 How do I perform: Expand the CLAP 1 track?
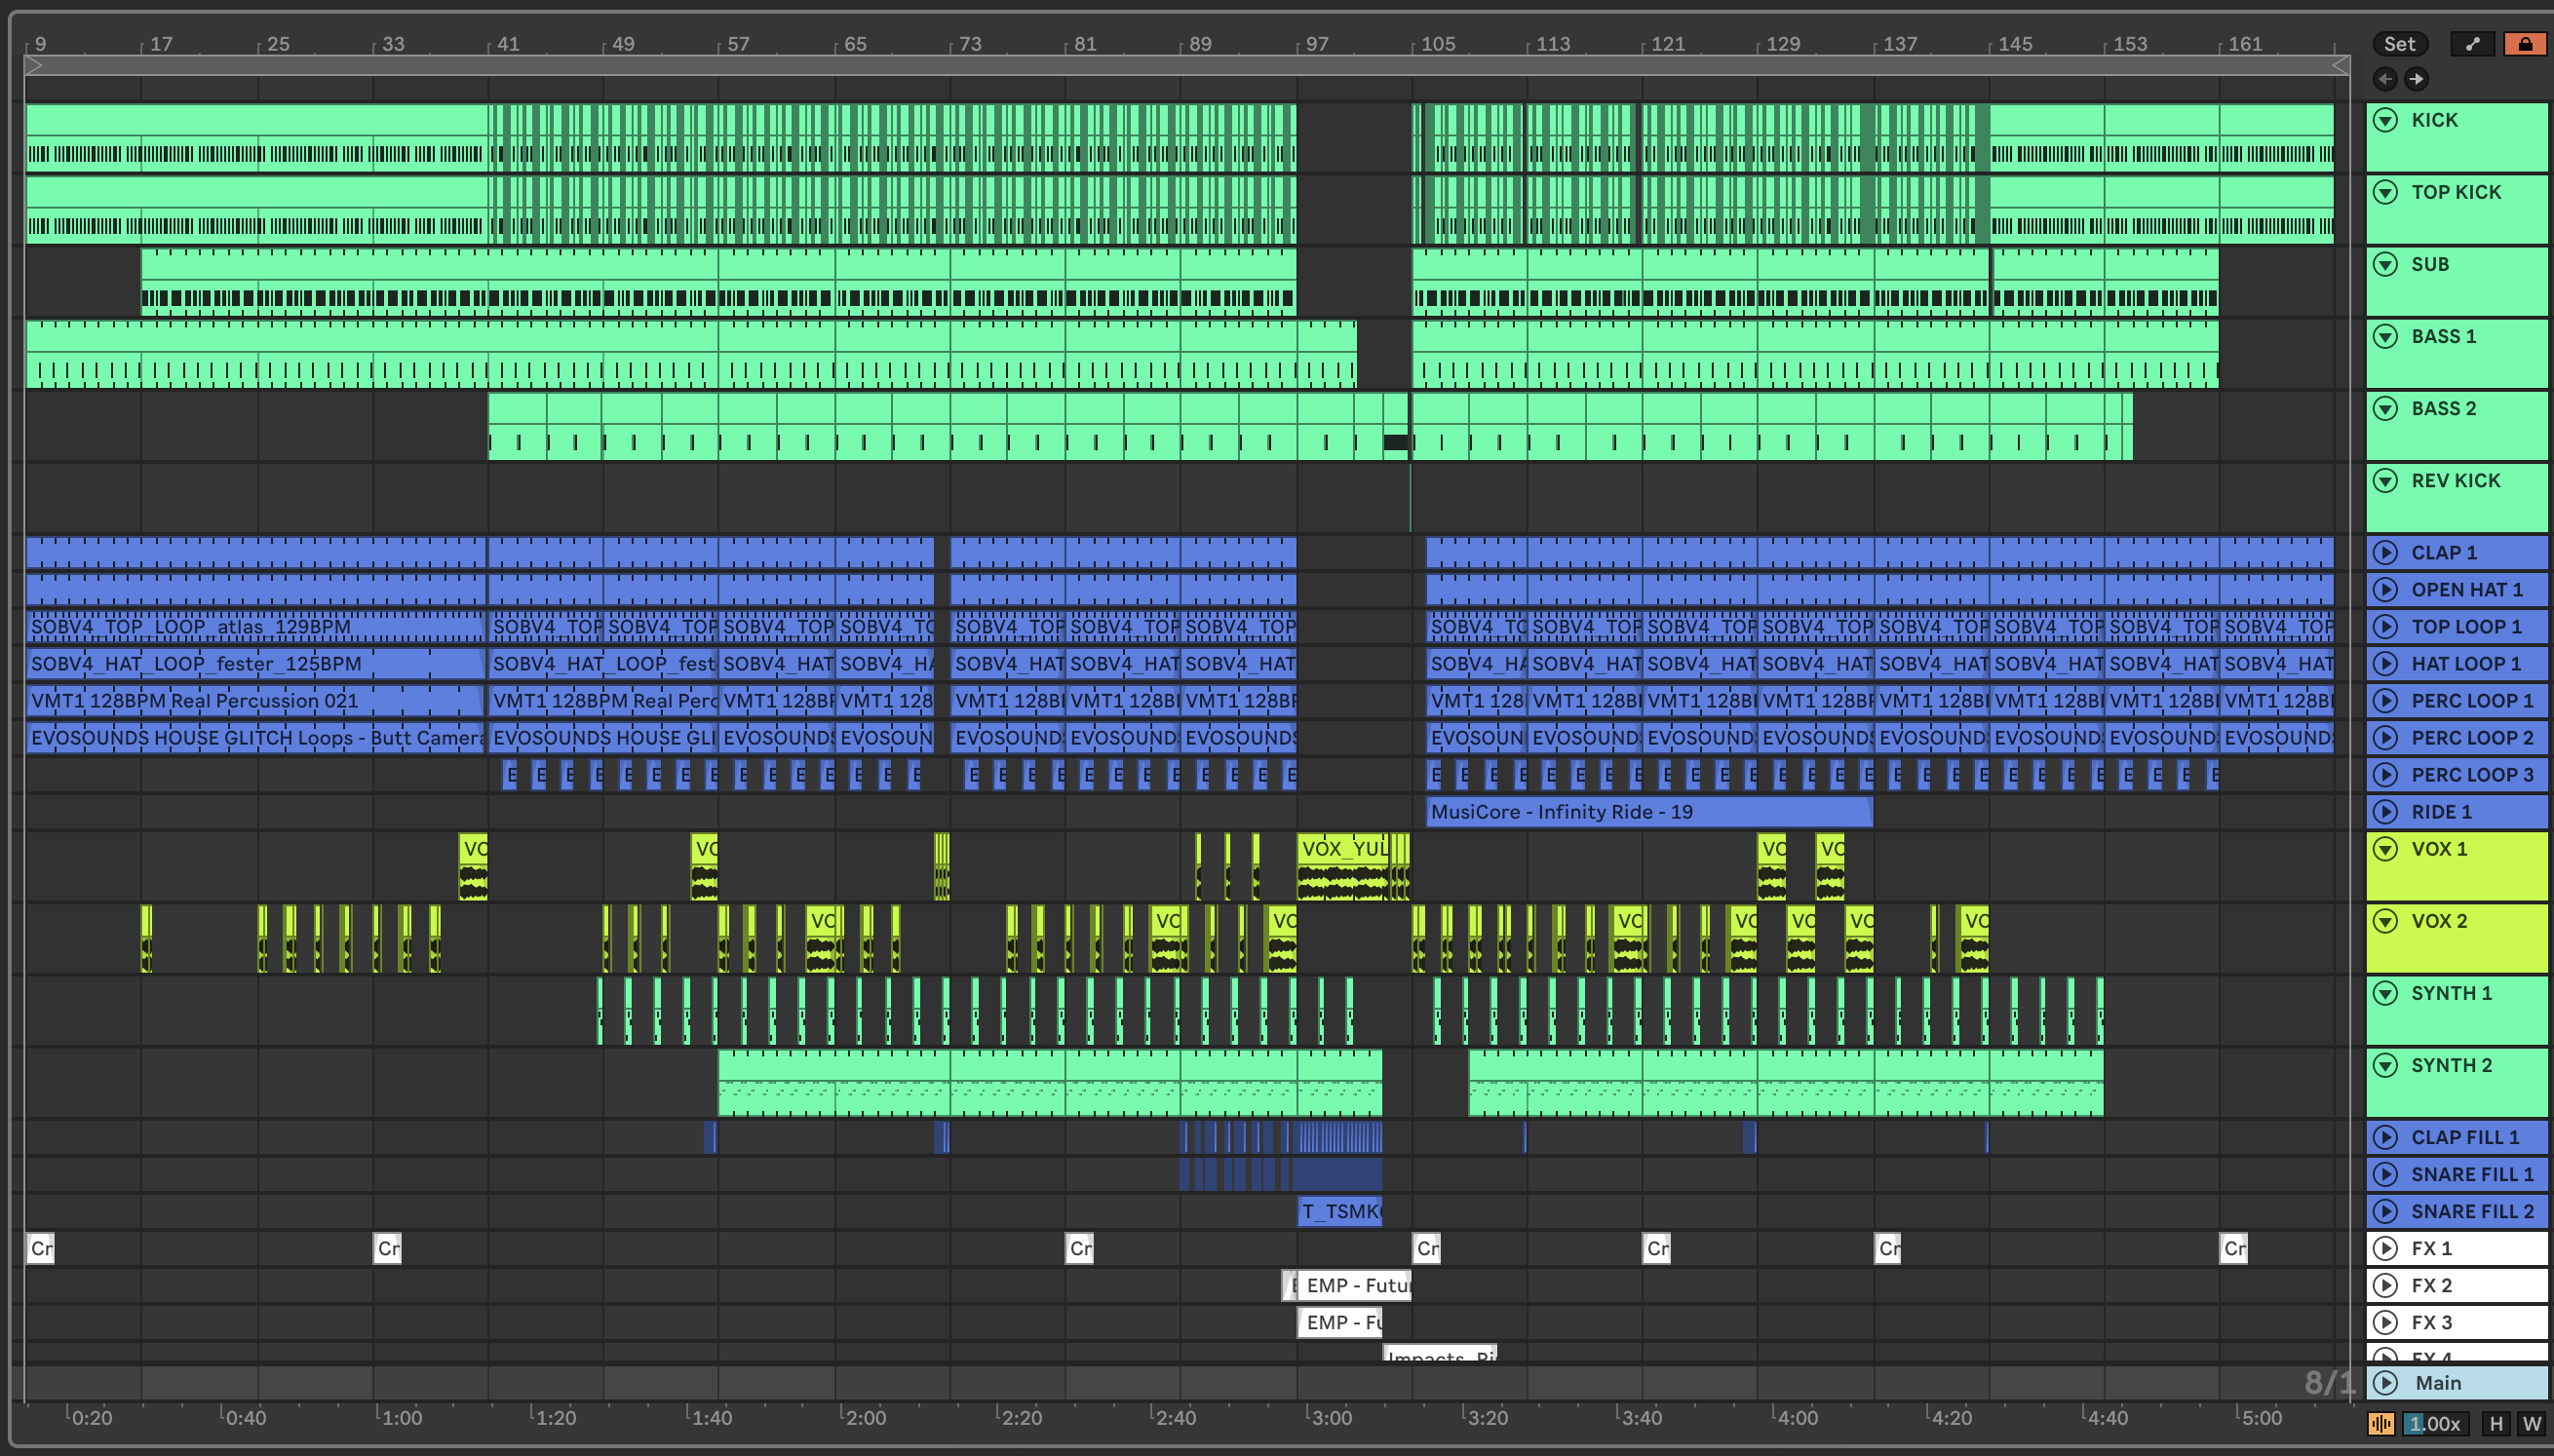click(x=2386, y=553)
